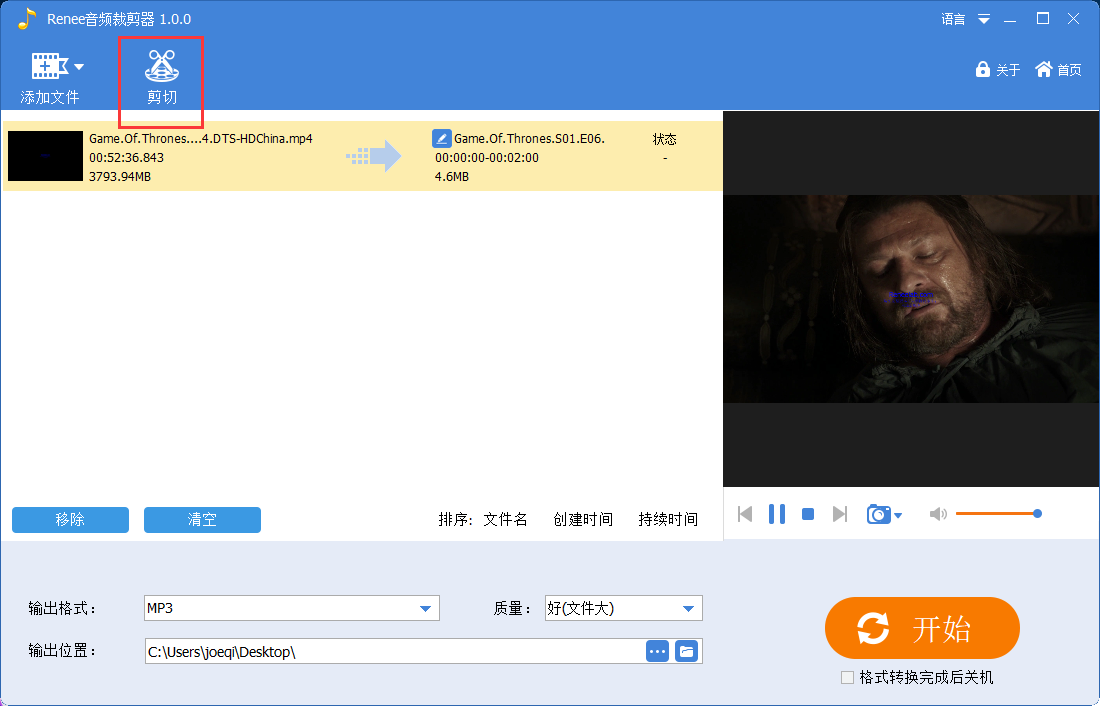Sort list by 持续时间
This screenshot has height=706, width=1100.
pyautogui.click(x=668, y=519)
